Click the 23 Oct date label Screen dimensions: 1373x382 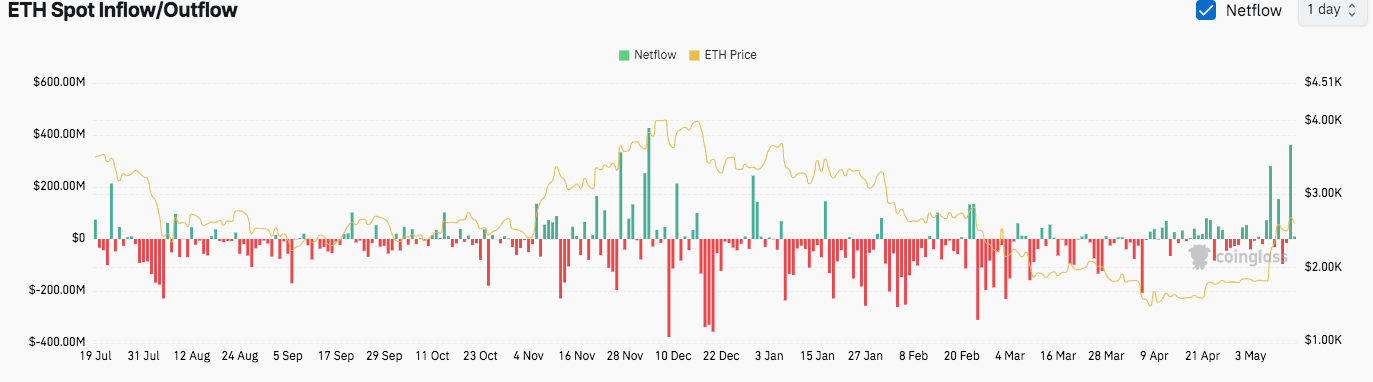[480, 355]
